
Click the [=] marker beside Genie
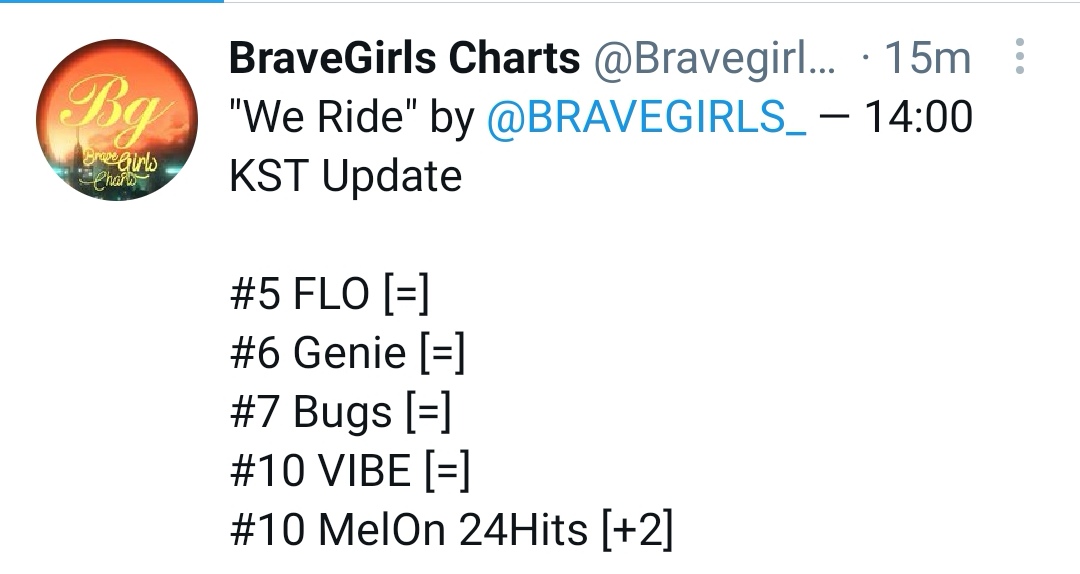coord(442,353)
